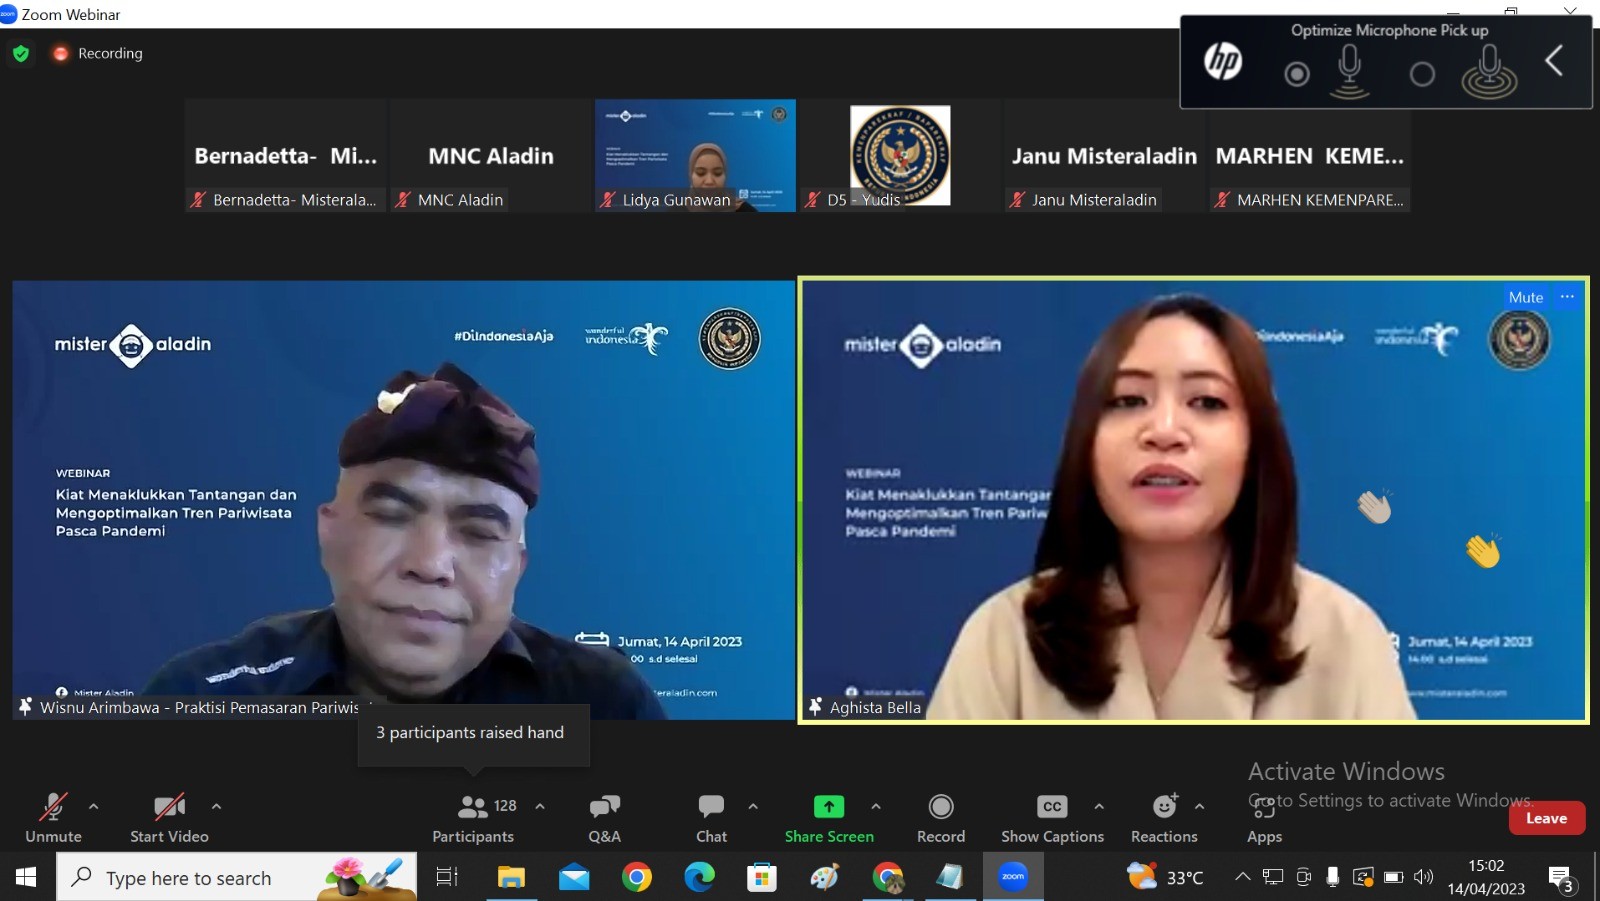Image resolution: width=1600 pixels, height=901 pixels.
Task: Enable Show Captions CC button
Action: [1052, 818]
